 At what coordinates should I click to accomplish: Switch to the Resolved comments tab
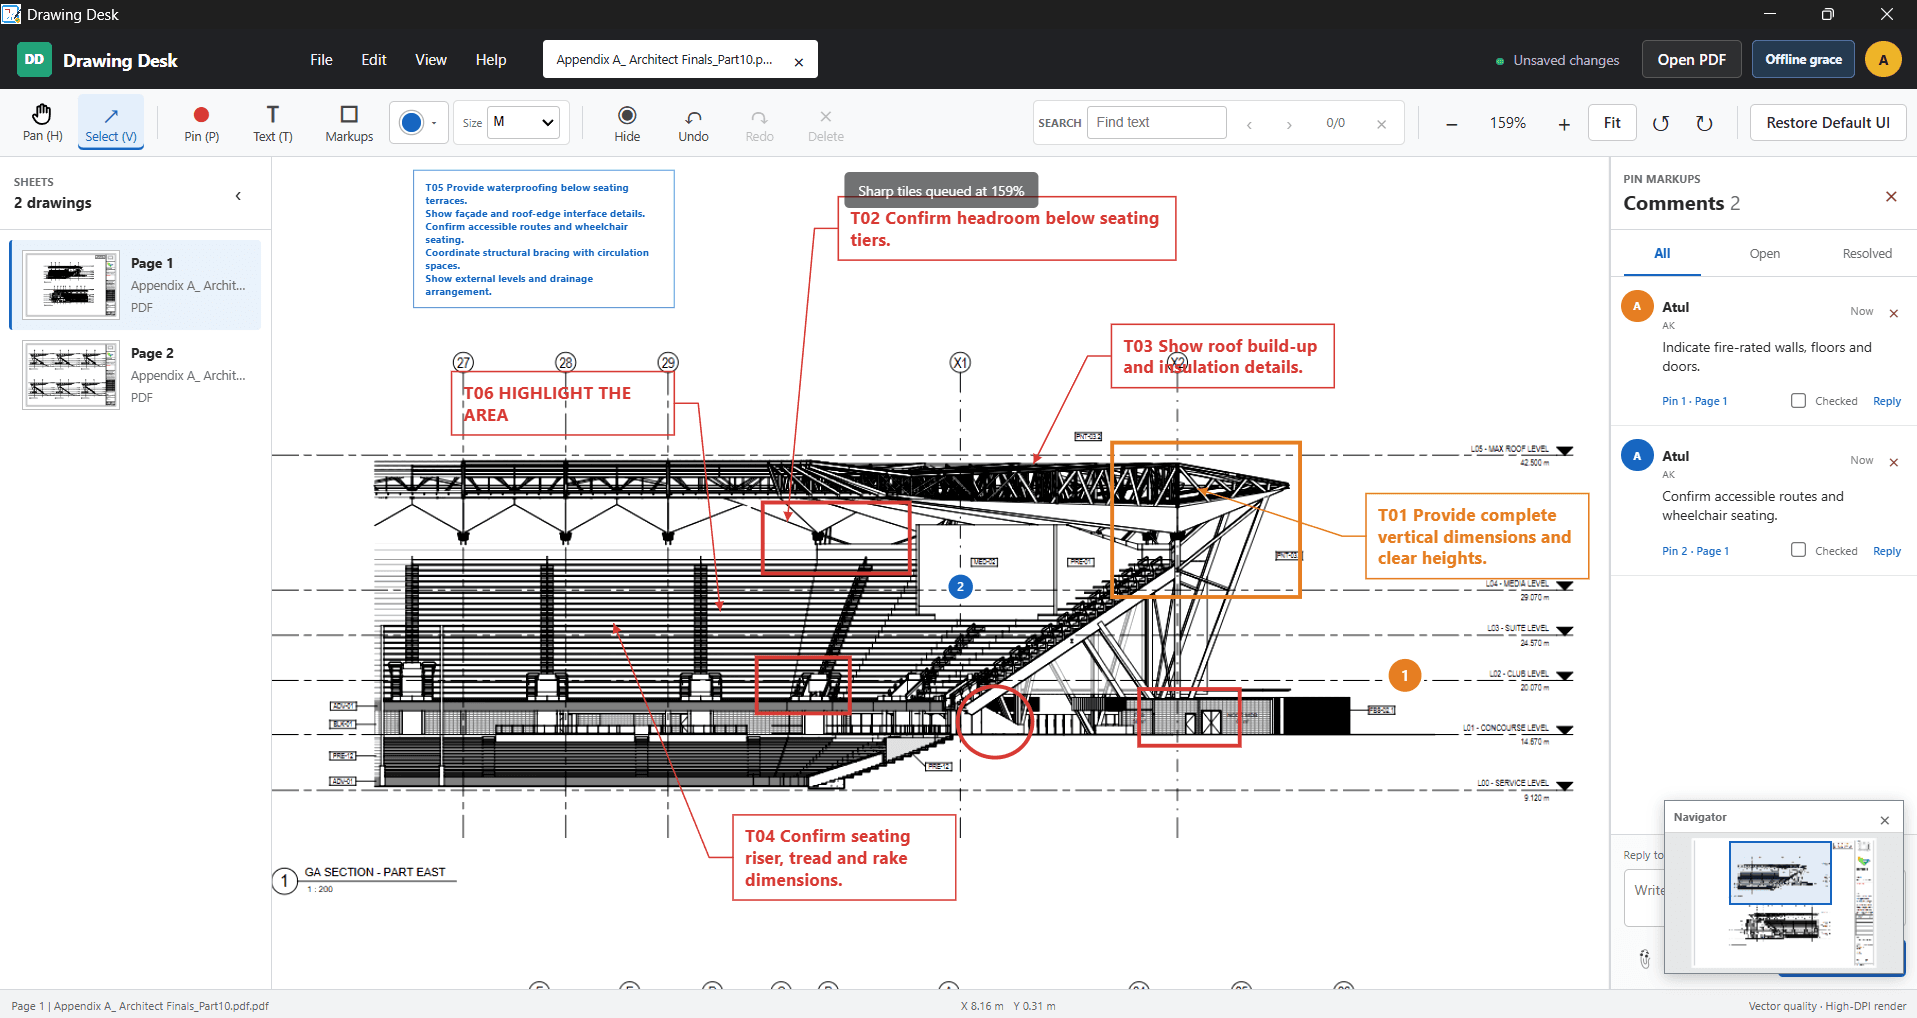1867,254
